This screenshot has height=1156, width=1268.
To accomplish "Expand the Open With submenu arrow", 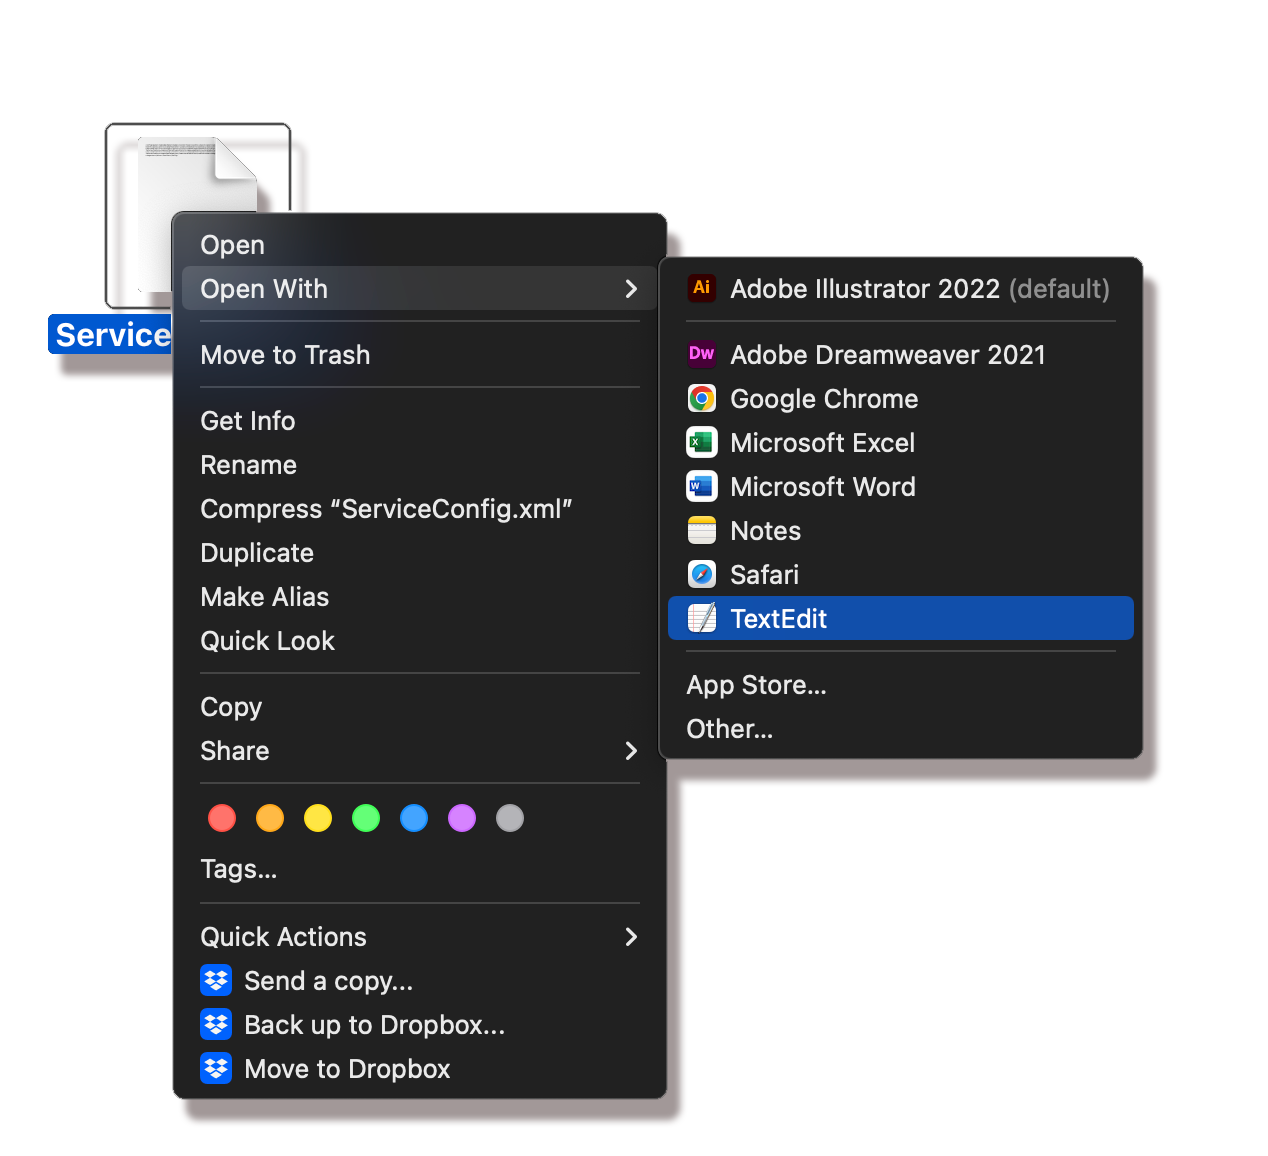I will click(x=631, y=289).
